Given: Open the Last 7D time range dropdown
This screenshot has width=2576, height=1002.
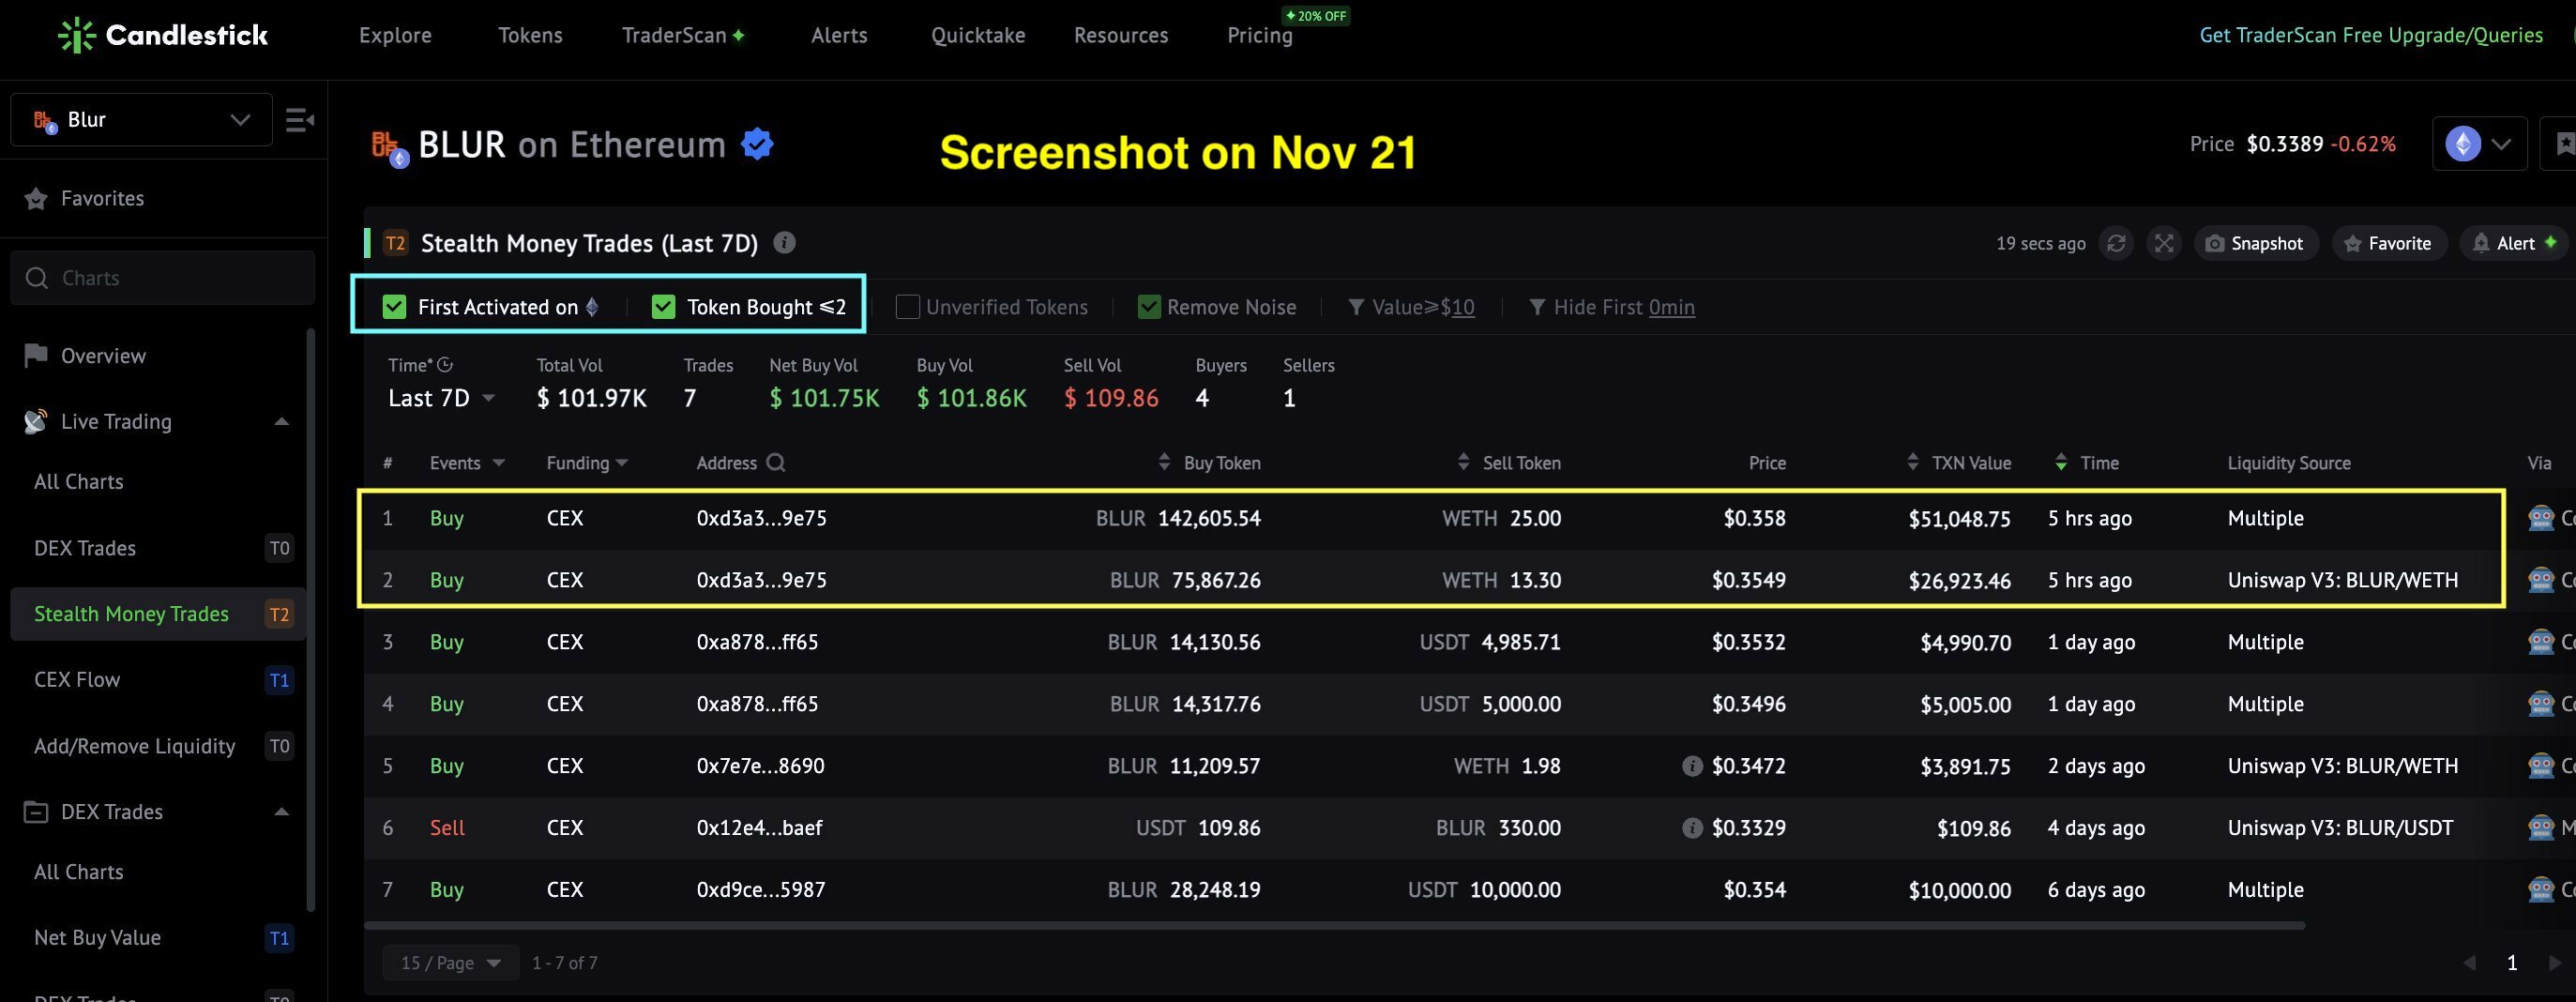Looking at the screenshot, I should coord(441,398).
